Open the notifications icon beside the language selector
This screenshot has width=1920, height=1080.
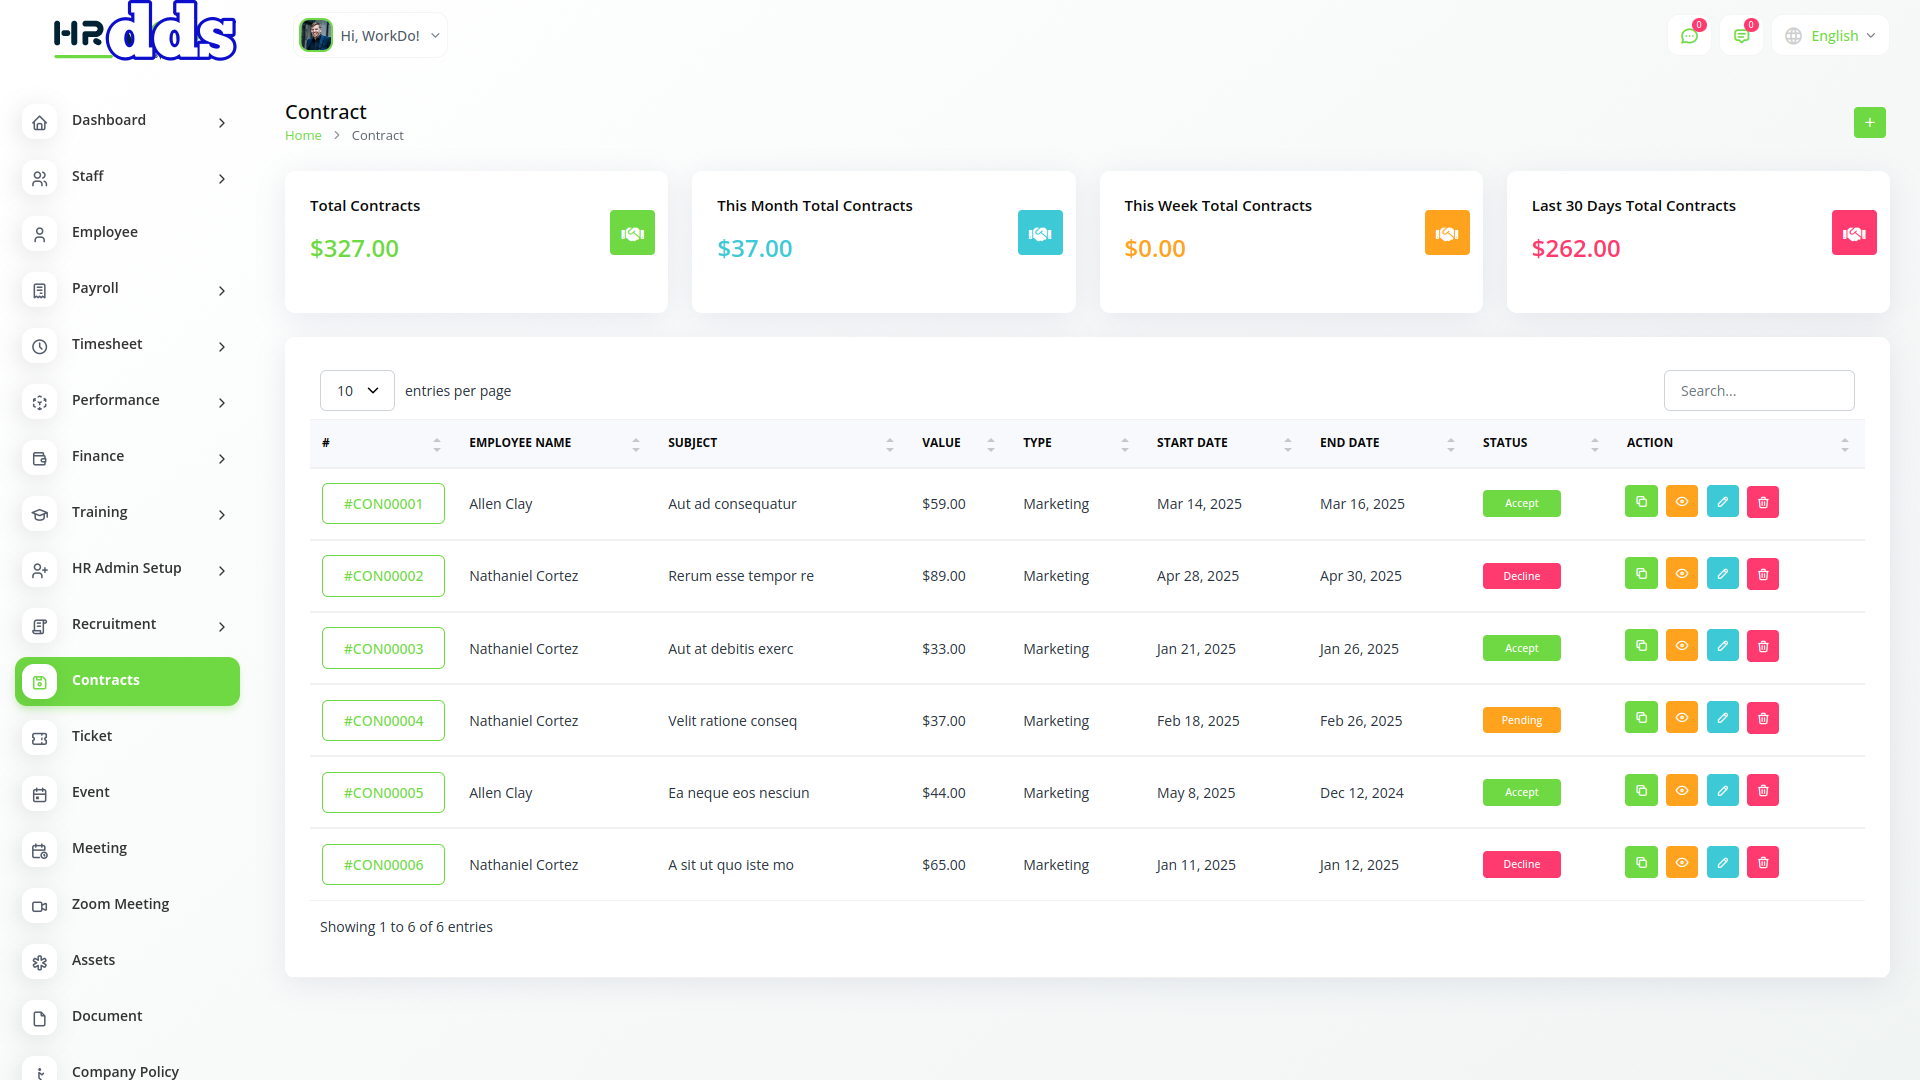(x=1741, y=36)
